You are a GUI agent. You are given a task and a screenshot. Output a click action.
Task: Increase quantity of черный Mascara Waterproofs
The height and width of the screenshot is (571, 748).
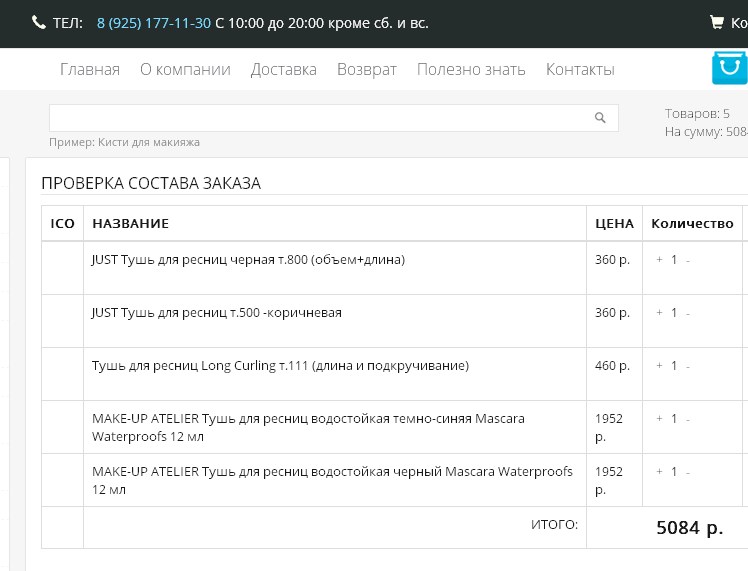659,471
